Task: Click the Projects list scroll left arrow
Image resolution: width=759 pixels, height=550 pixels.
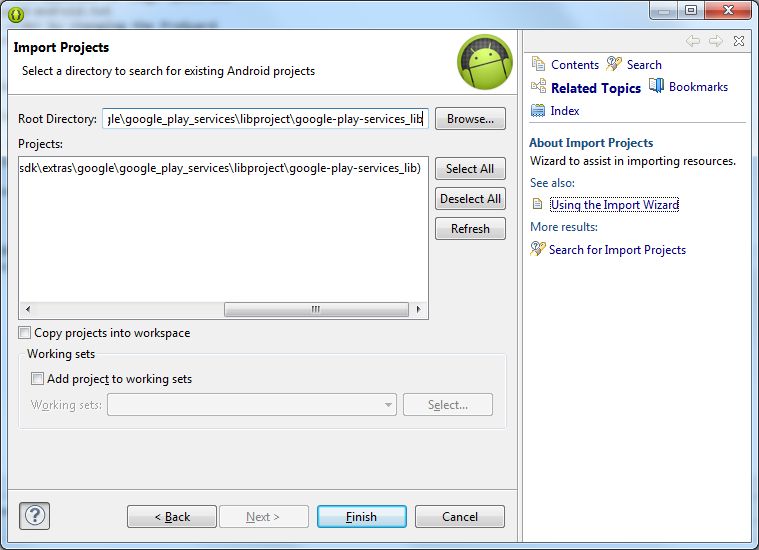Action: point(28,309)
